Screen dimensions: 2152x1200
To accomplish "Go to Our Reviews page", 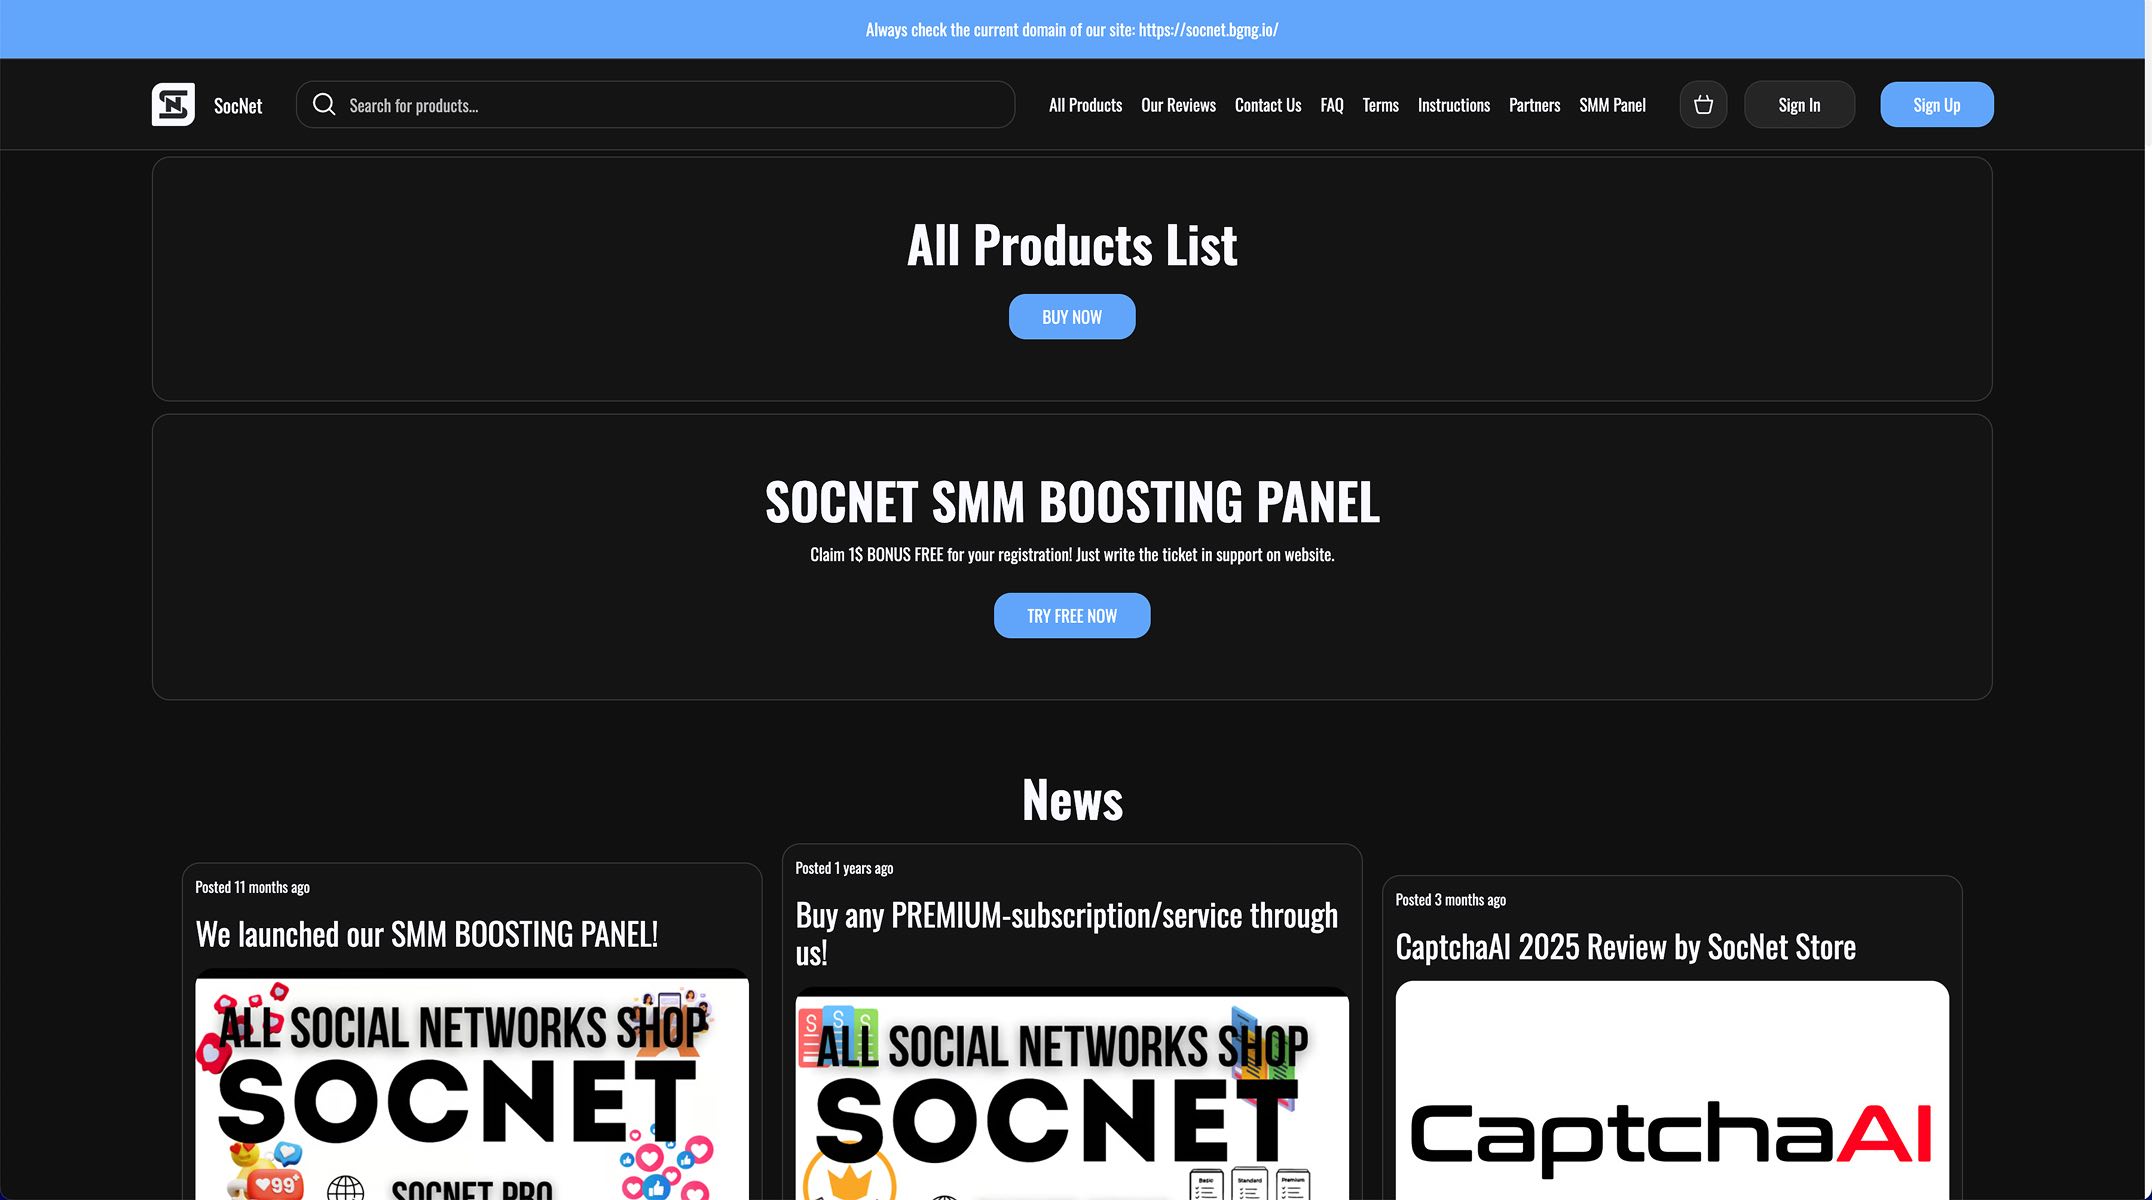I will (x=1178, y=105).
